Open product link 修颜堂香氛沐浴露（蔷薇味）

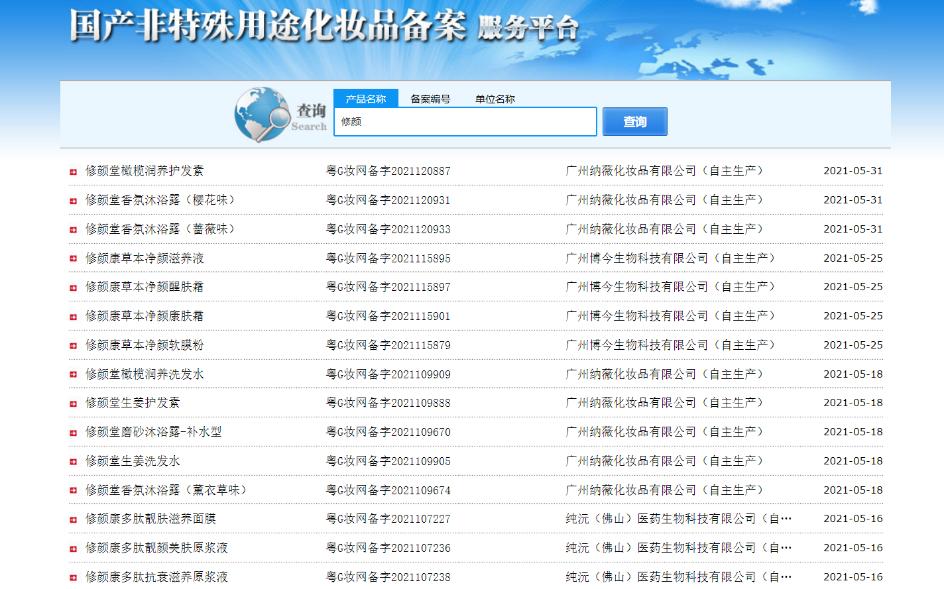coord(160,229)
